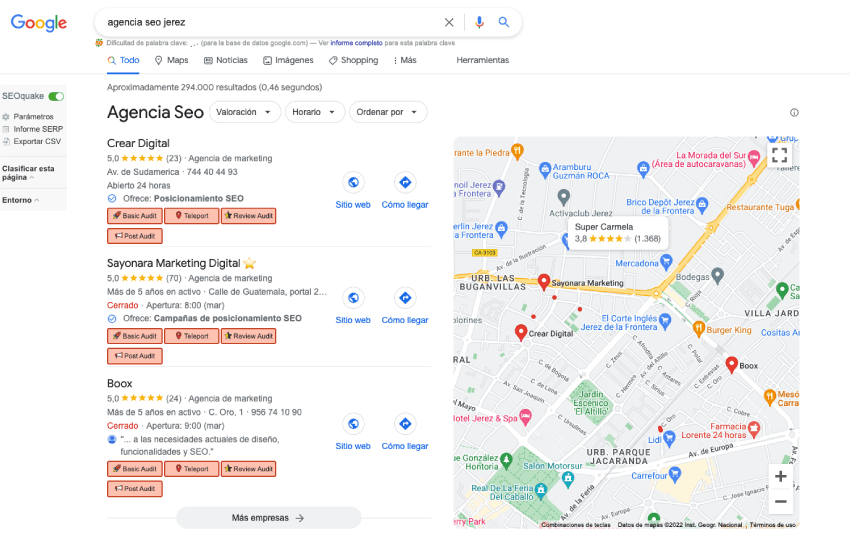Click the Crear Digital red map pin

click(521, 332)
